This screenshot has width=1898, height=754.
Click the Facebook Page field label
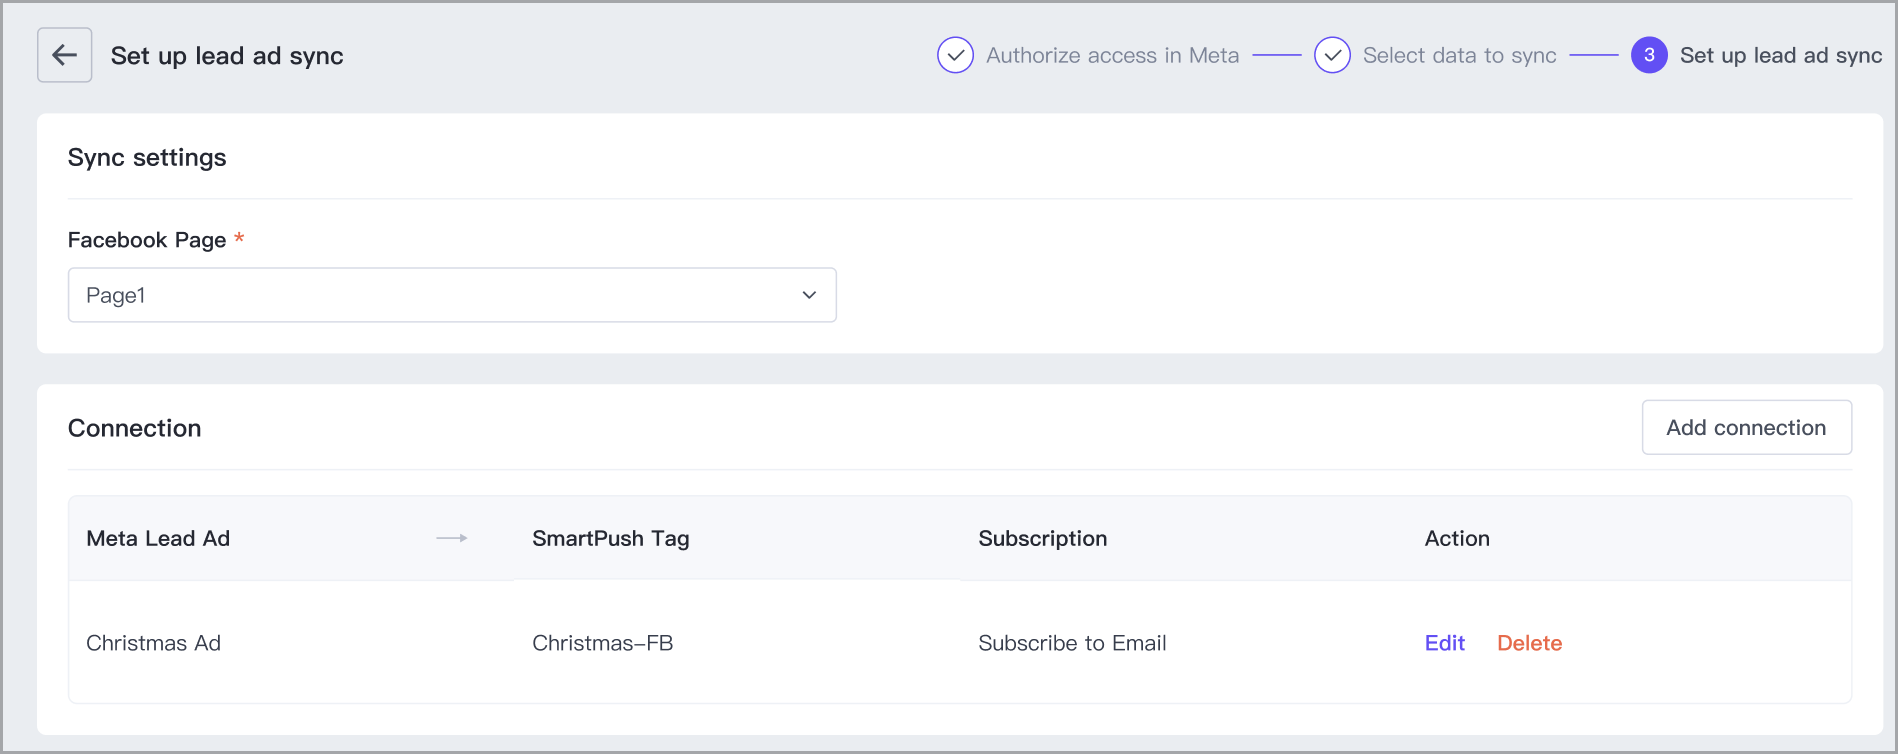click(147, 240)
